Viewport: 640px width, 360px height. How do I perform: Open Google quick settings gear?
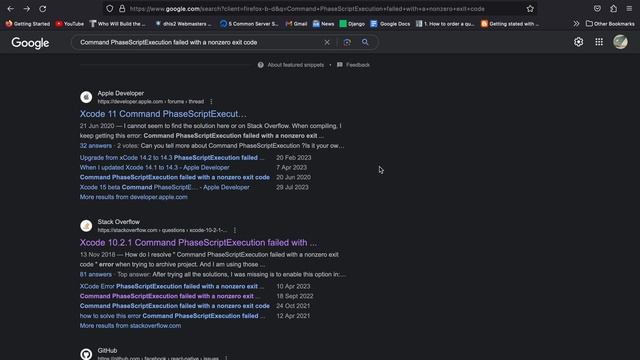coord(578,42)
